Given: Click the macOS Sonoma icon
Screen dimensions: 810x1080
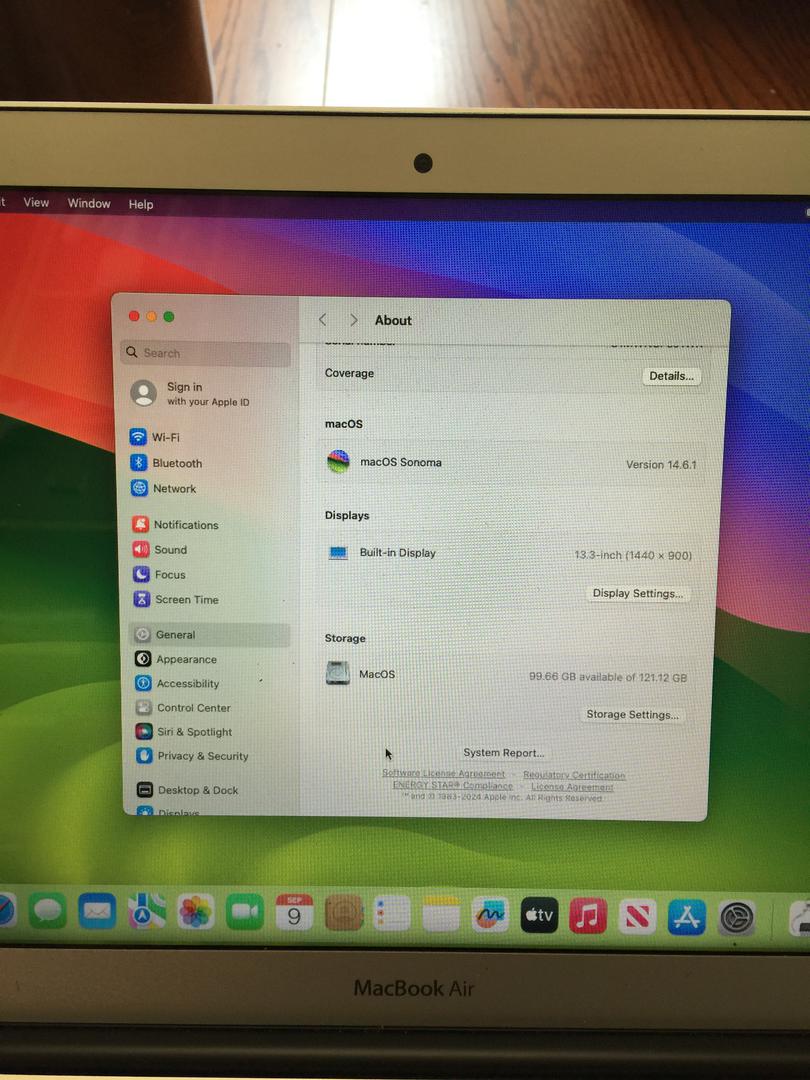Looking at the screenshot, I should click(x=338, y=461).
